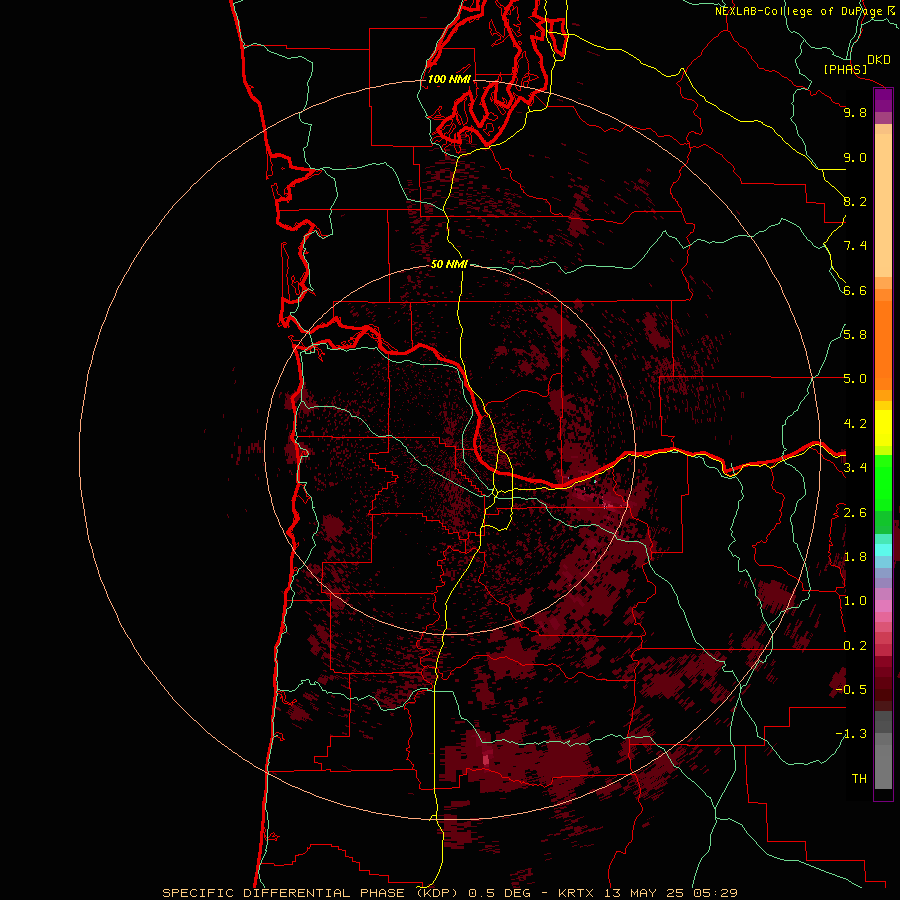900x900 pixels.
Task: Click the 1.0 value on the scale
Action: pos(855,601)
